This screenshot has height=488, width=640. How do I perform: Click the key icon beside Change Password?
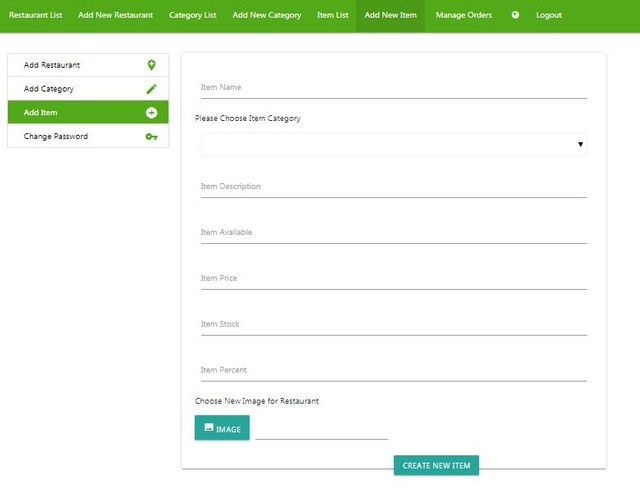(151, 137)
